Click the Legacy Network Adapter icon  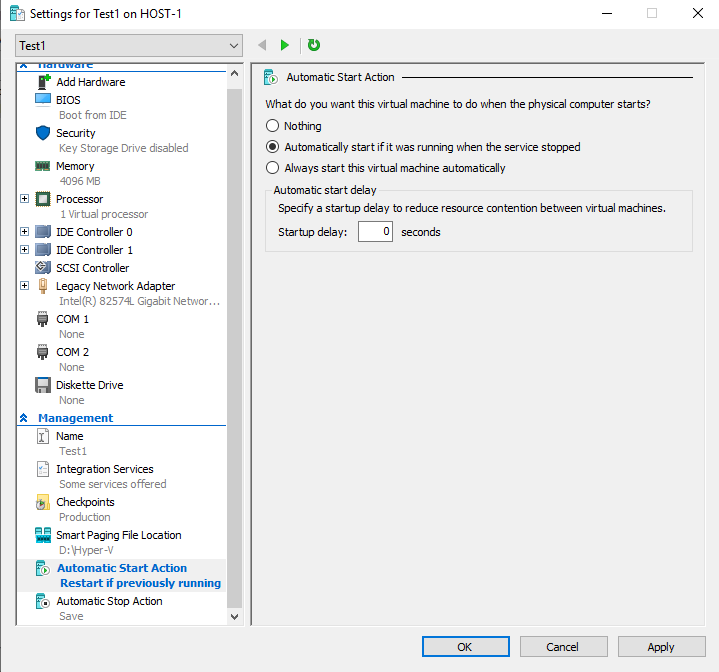(x=43, y=286)
